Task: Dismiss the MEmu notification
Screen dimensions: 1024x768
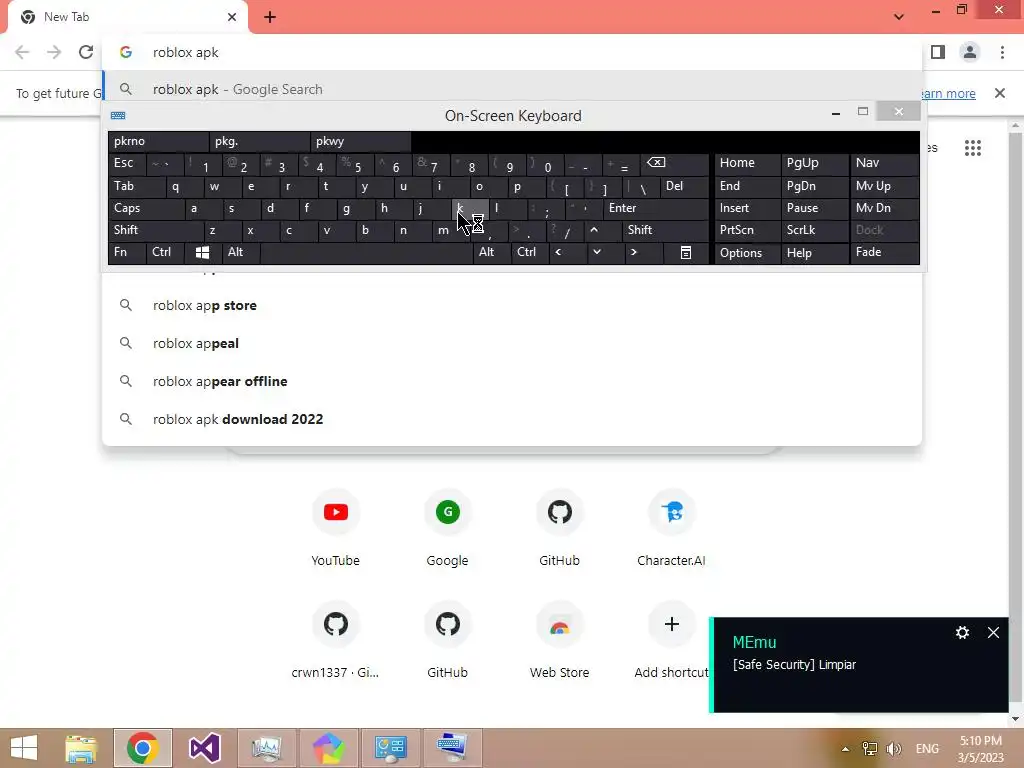Action: point(993,632)
